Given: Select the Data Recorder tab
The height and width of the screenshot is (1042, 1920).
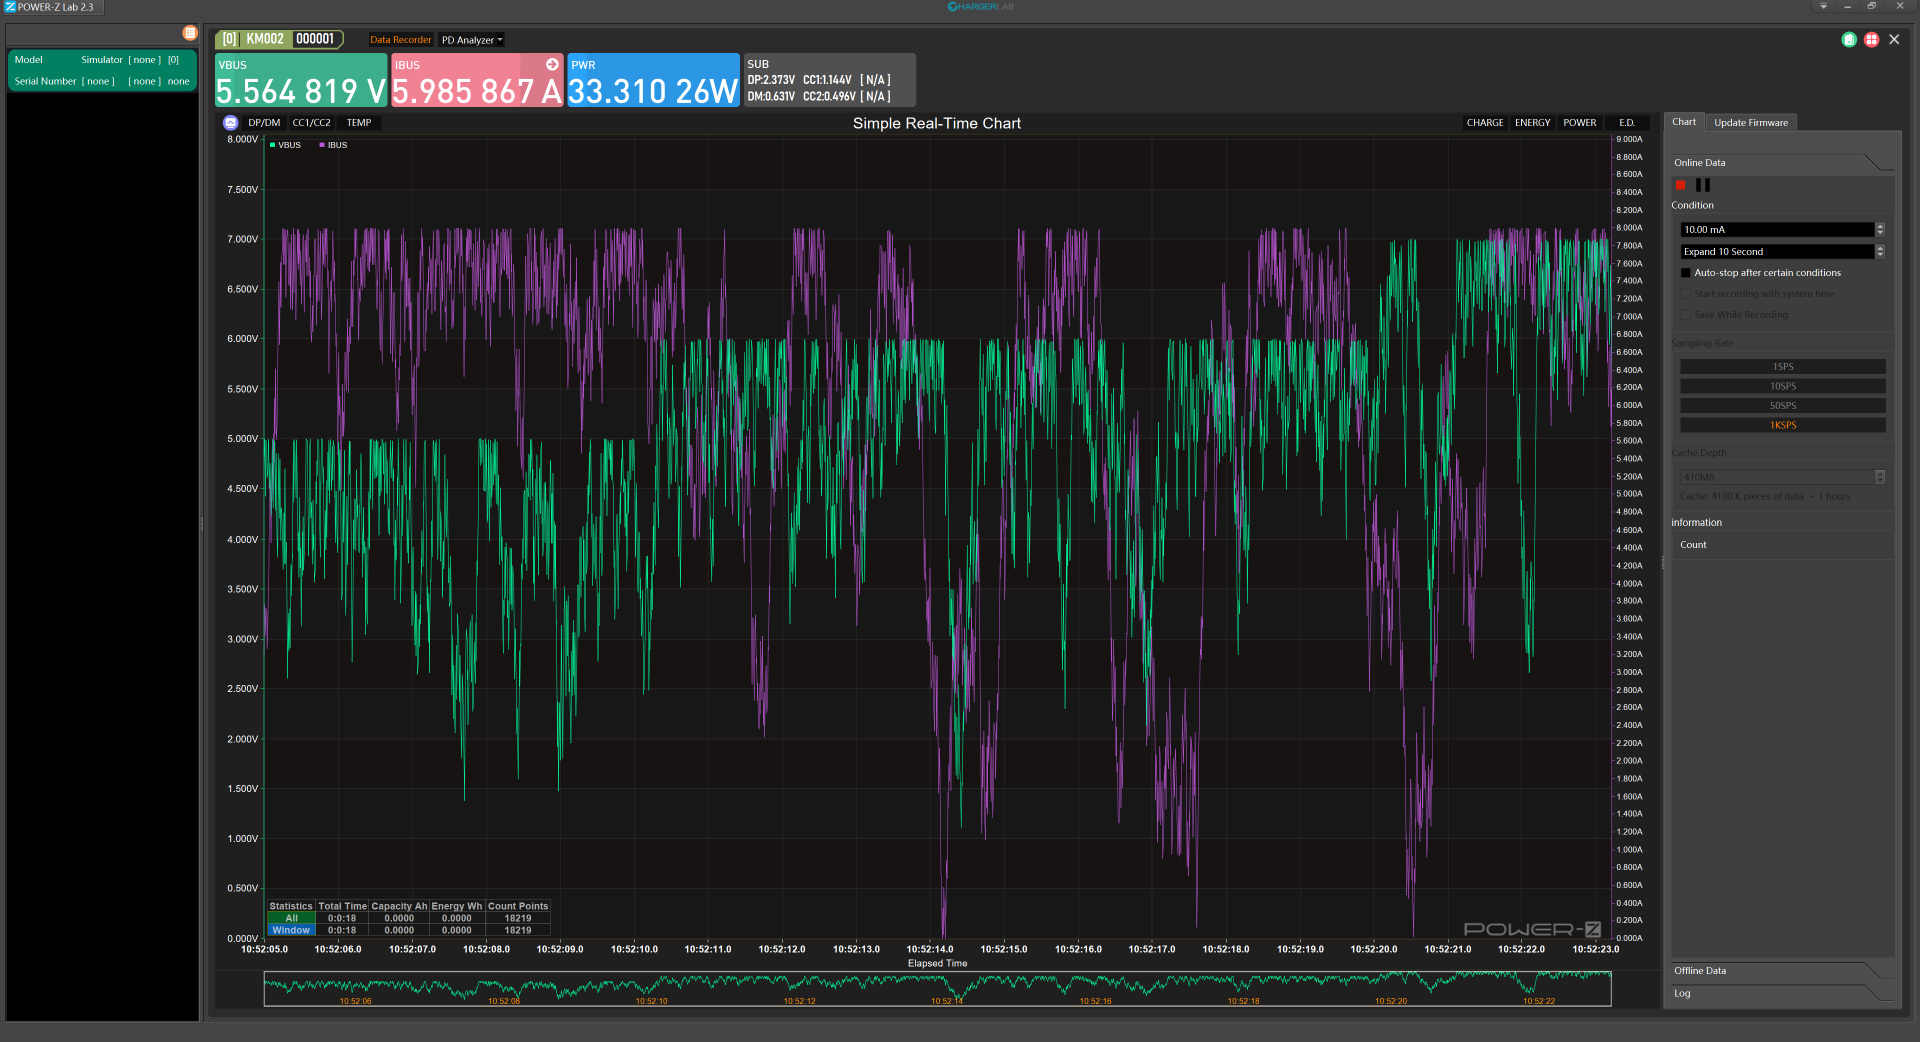Looking at the screenshot, I should (400, 40).
